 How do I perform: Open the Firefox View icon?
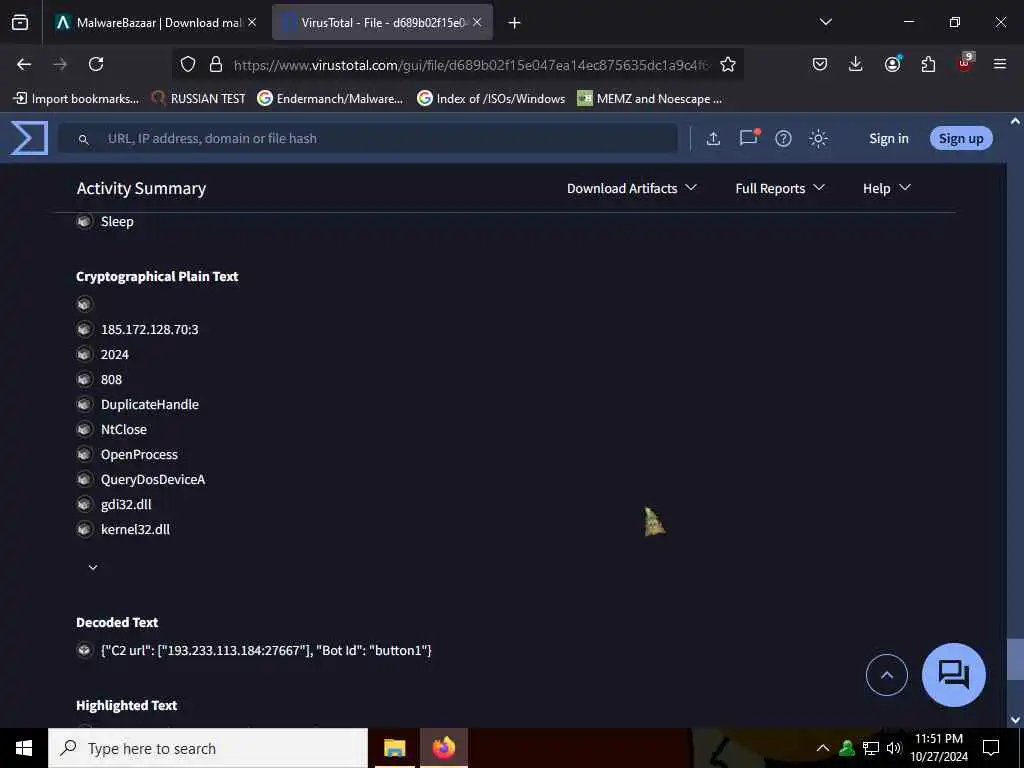20,22
